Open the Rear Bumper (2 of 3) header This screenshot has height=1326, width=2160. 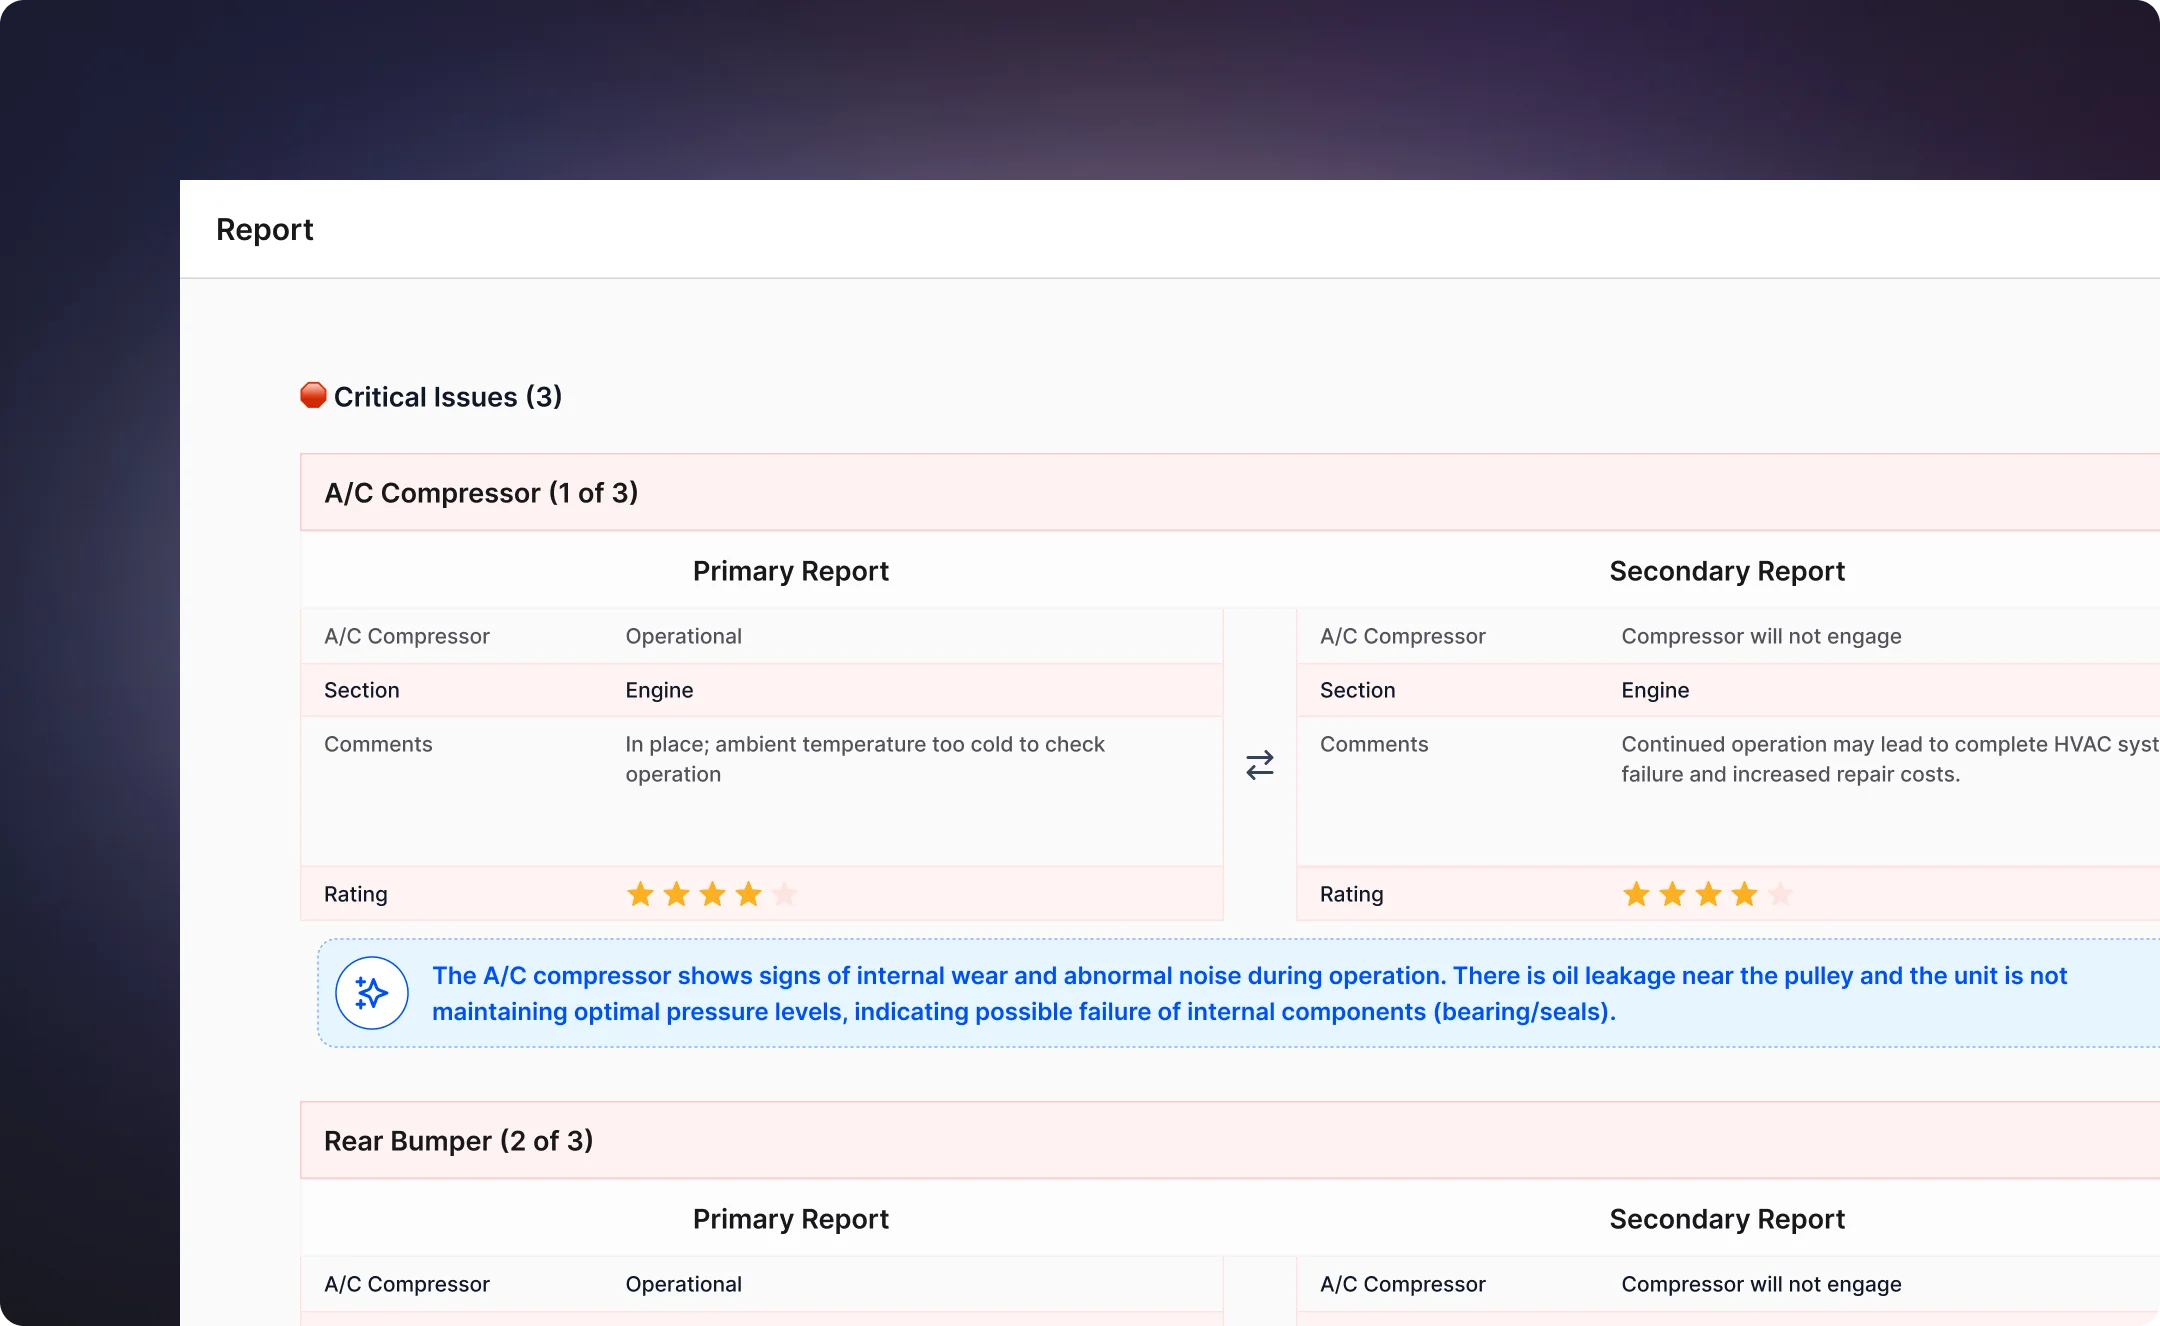click(1230, 1140)
